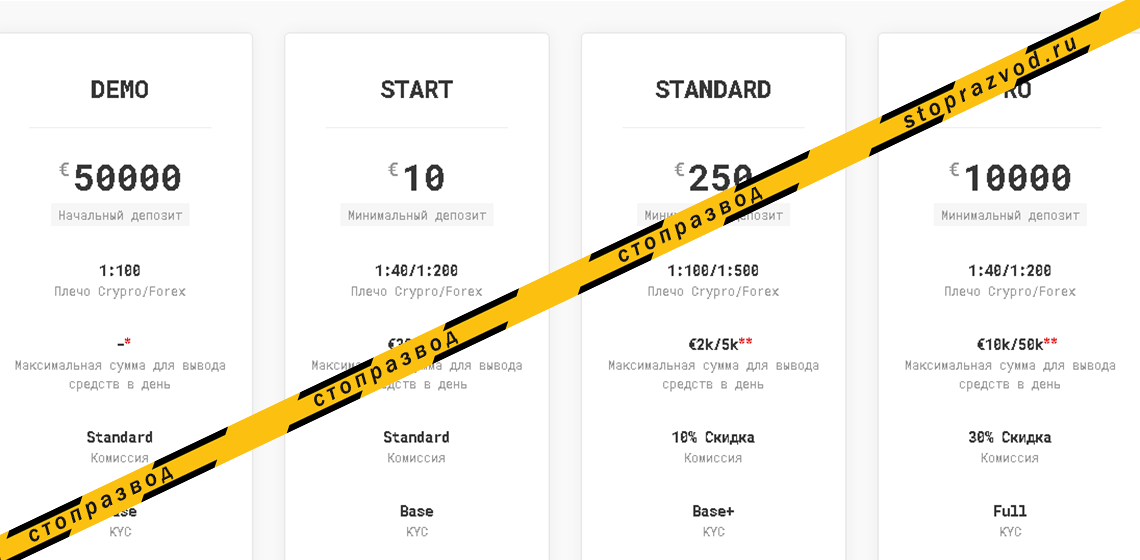This screenshot has width=1140, height=560.
Task: Click "Минимальный депозит" label under €10000
Action: click(1010, 215)
